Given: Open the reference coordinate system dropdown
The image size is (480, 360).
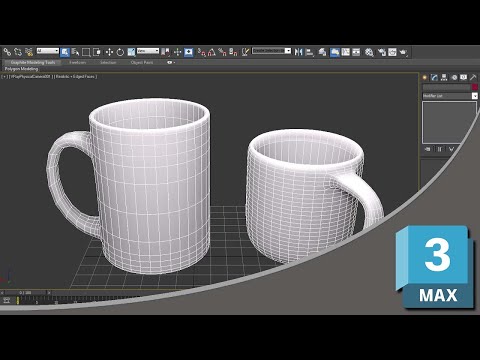Looking at the screenshot, I should click(148, 51).
